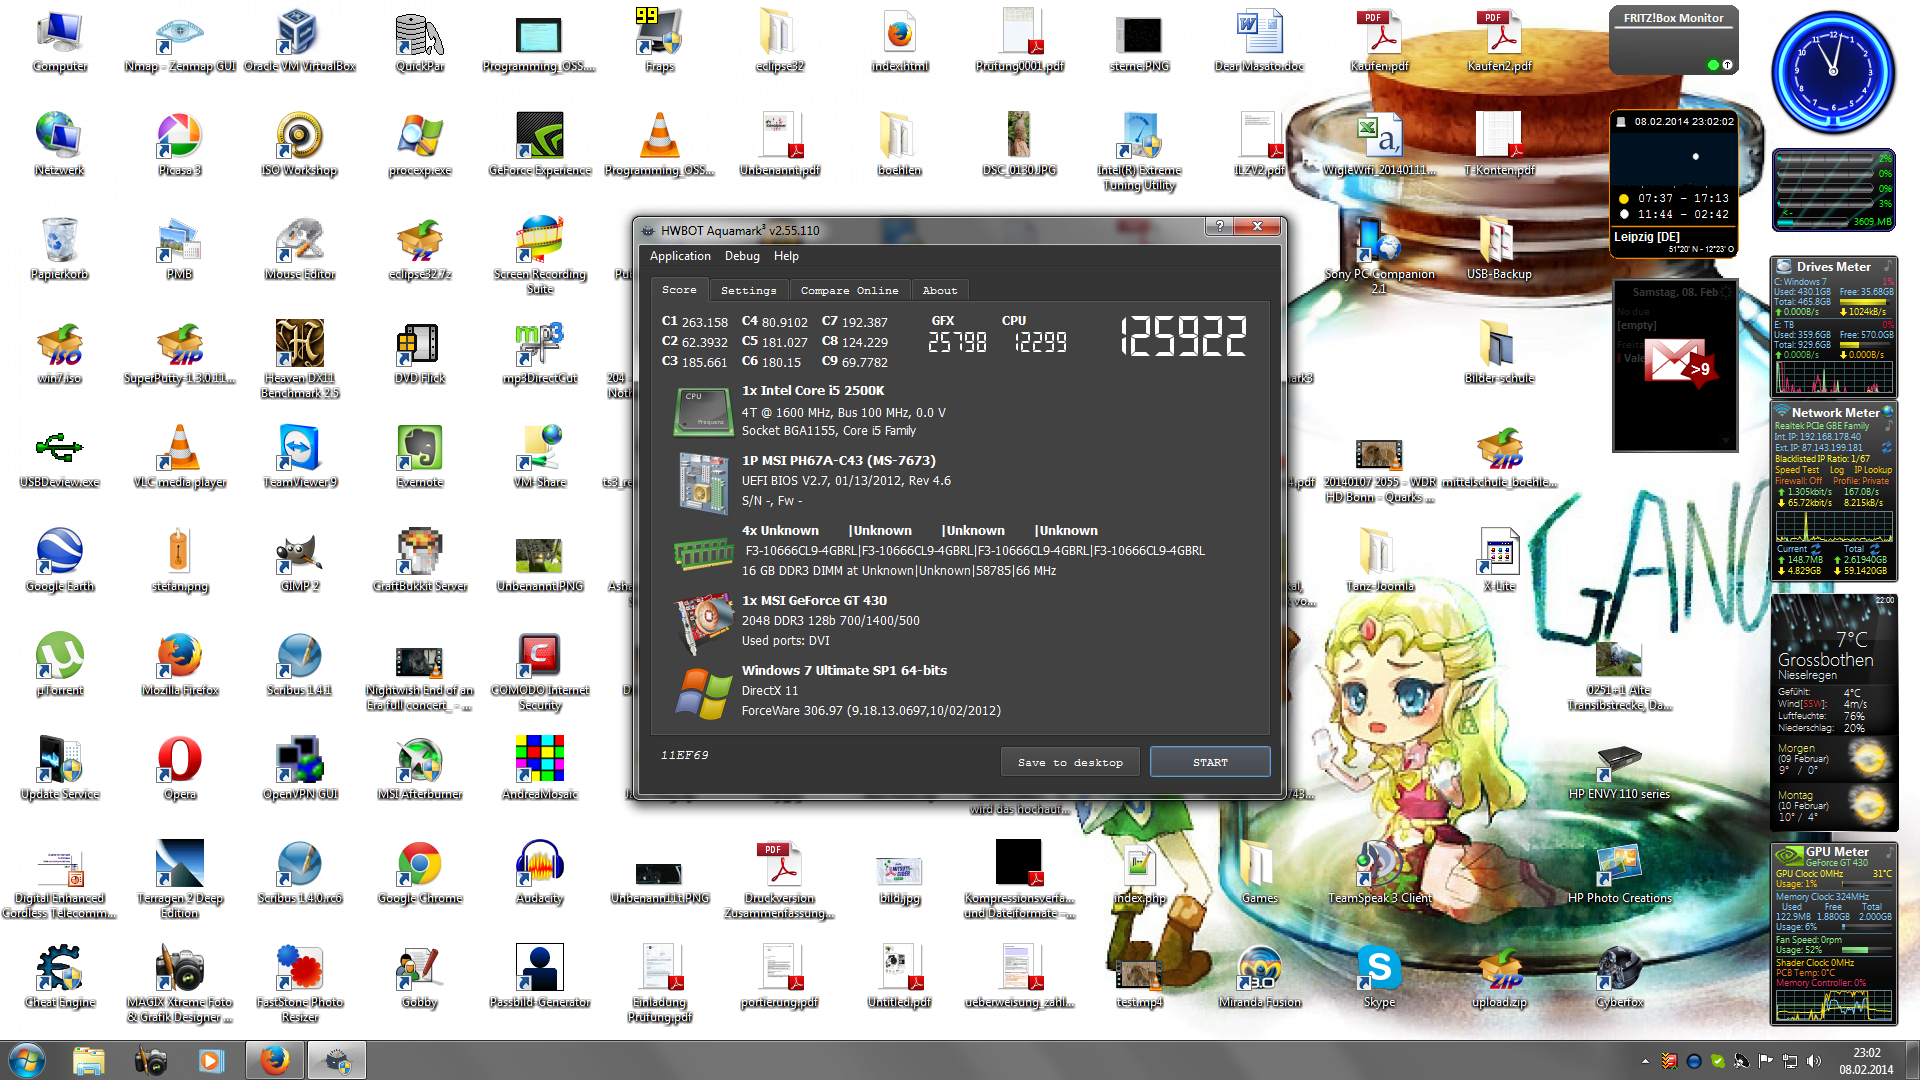The image size is (1920, 1080).
Task: Select the MSI Afterburner icon
Action: click(420, 770)
